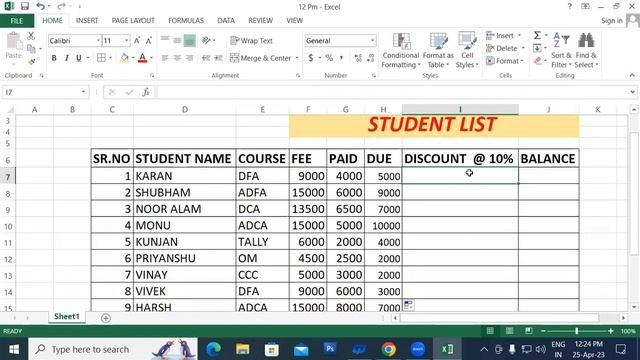The image size is (640, 360).
Task: Switch to FORMULAS tab
Action: tap(186, 20)
